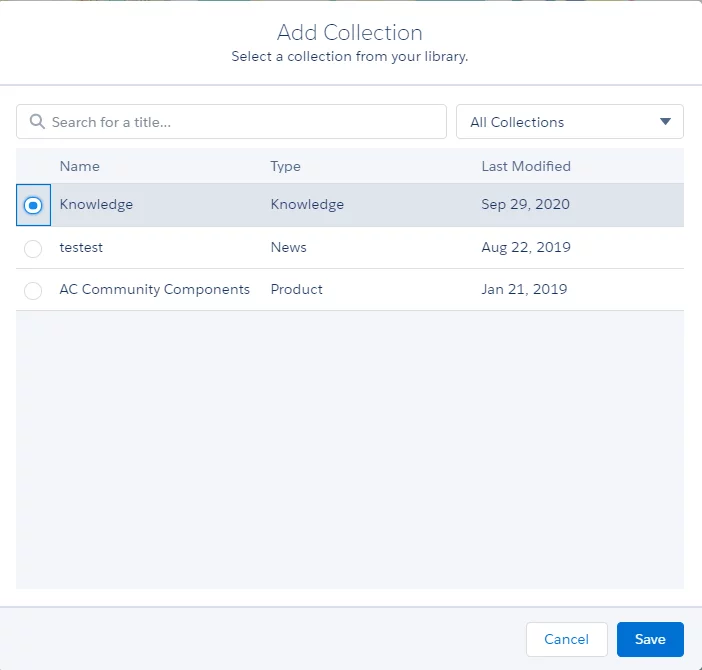Cancel the Add Collection dialog

567,639
